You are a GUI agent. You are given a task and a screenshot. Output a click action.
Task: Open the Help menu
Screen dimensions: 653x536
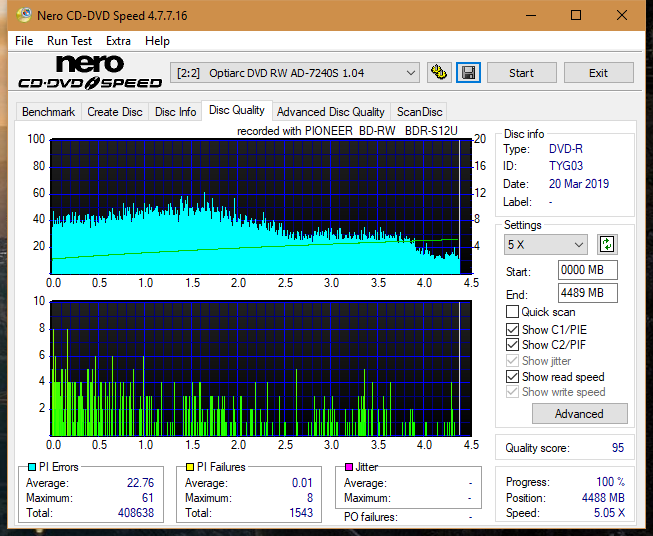coord(157,41)
